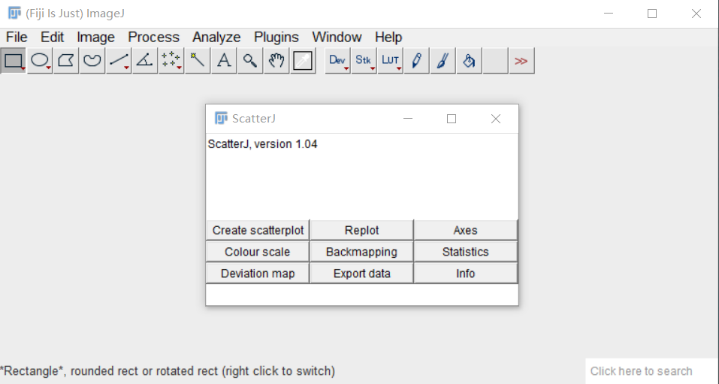This screenshot has width=719, height=384.
Task: Select the Flood fill tool
Action: 469,61
